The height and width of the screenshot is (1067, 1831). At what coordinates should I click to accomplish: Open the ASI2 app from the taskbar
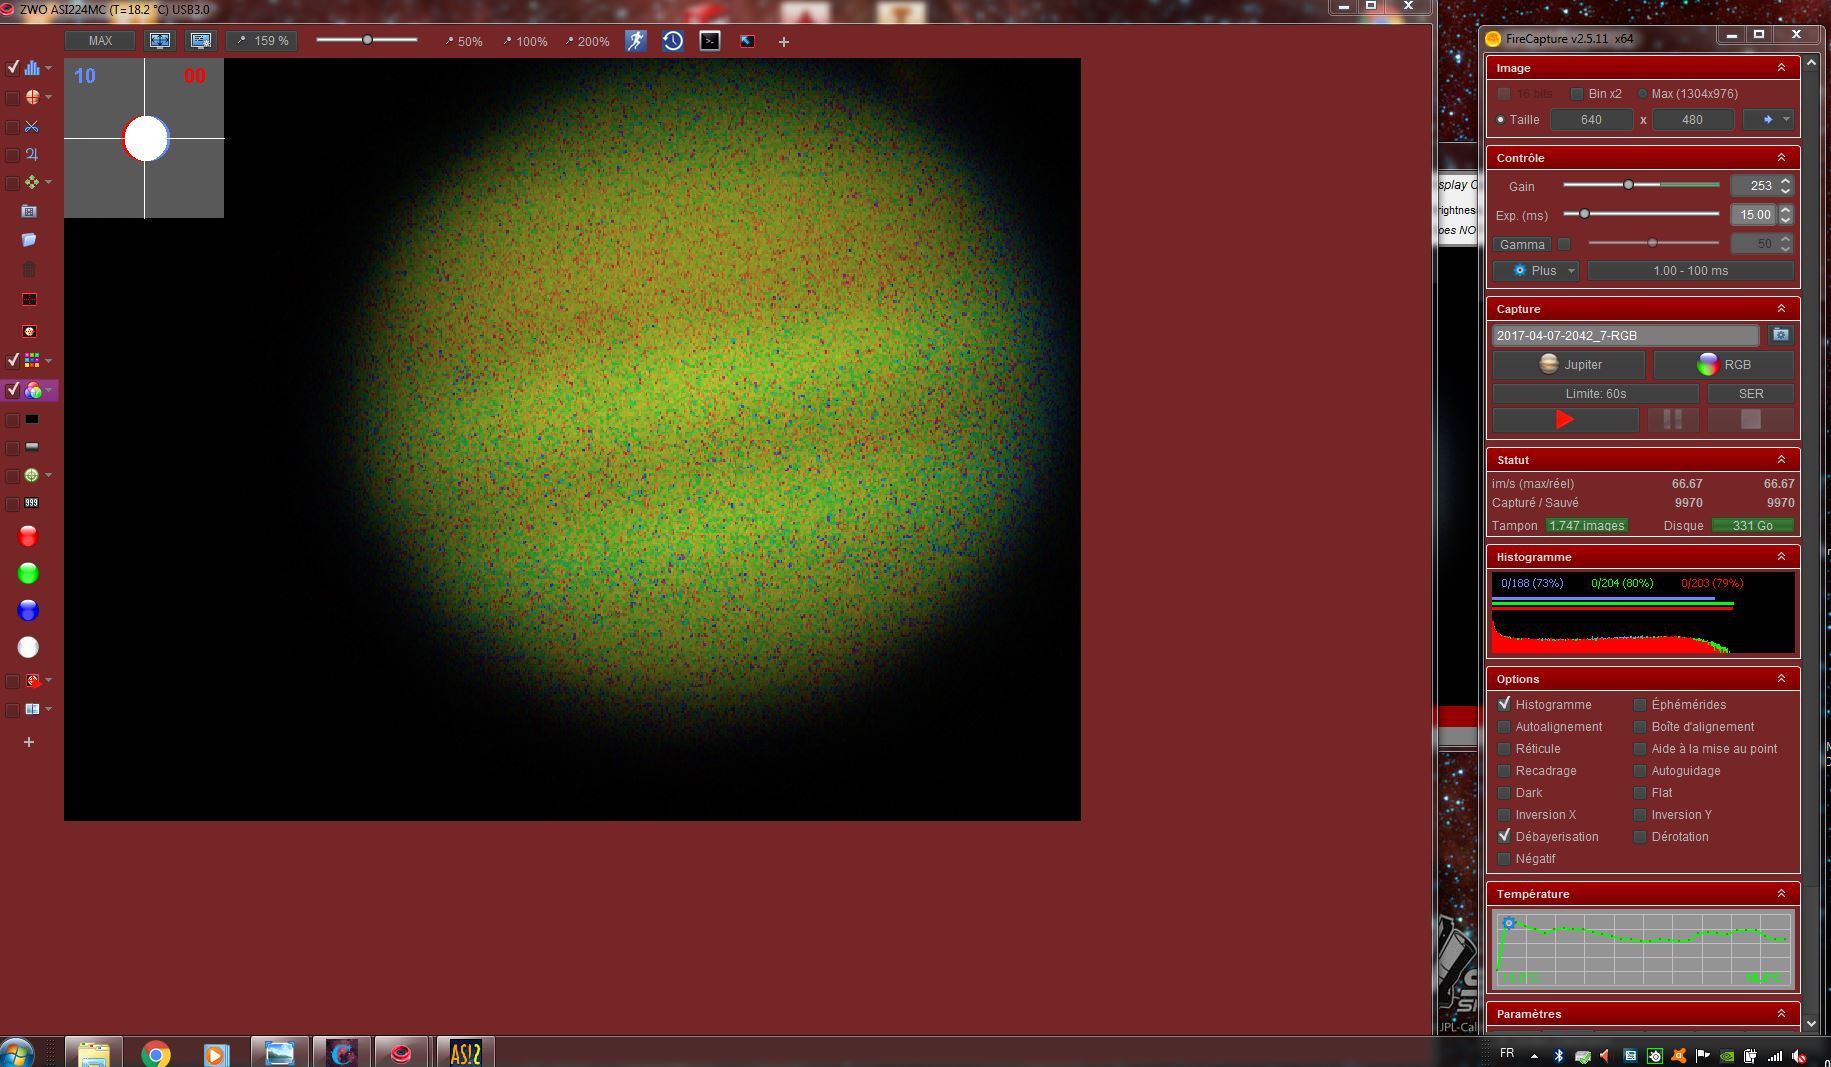tap(465, 1054)
